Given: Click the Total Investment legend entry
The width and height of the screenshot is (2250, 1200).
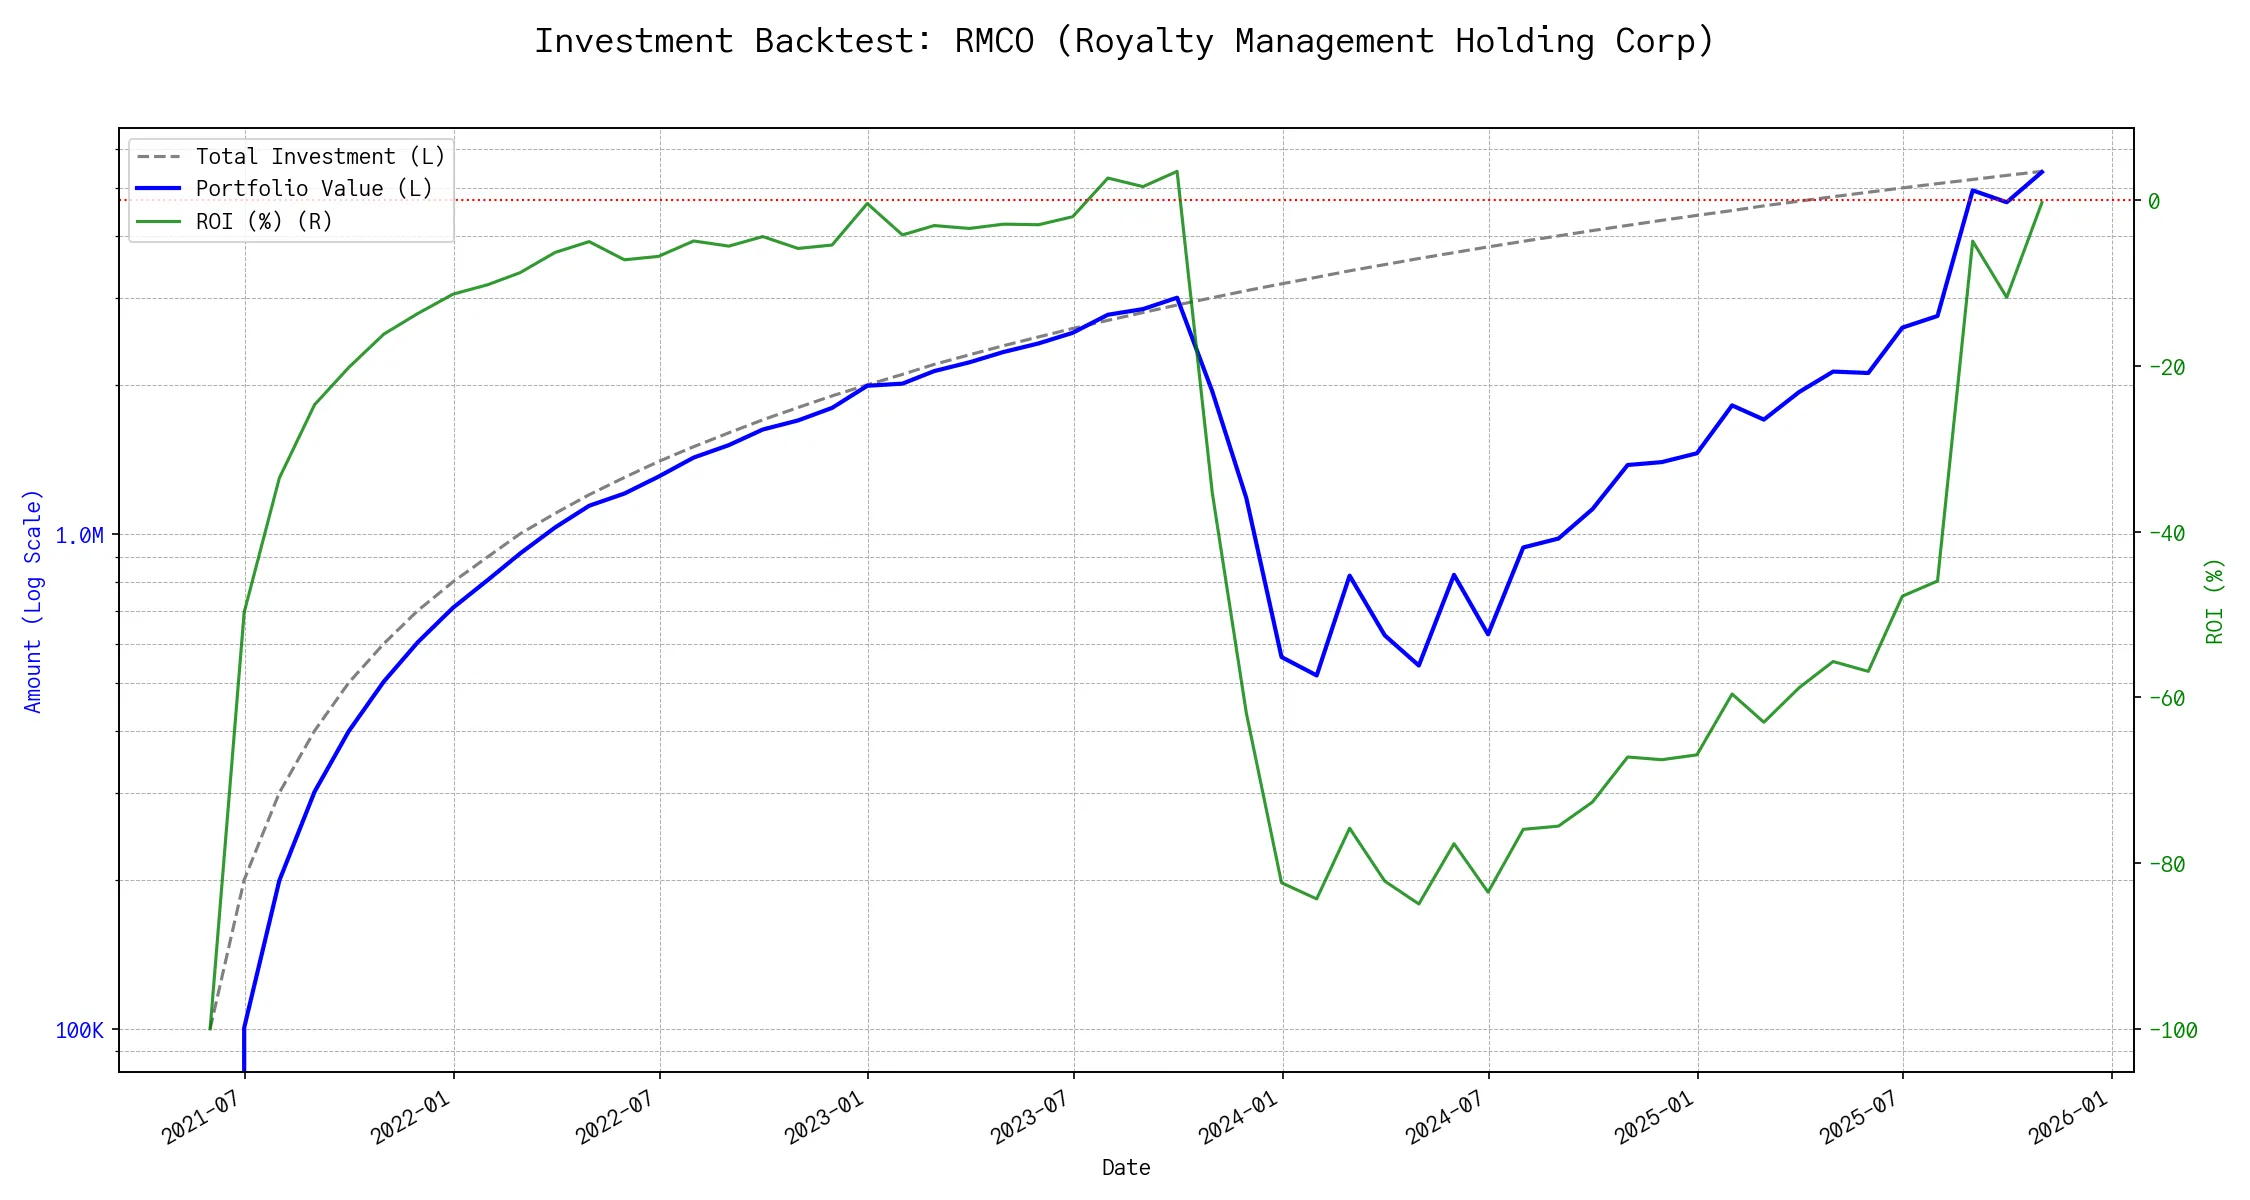Looking at the screenshot, I should [x=319, y=157].
